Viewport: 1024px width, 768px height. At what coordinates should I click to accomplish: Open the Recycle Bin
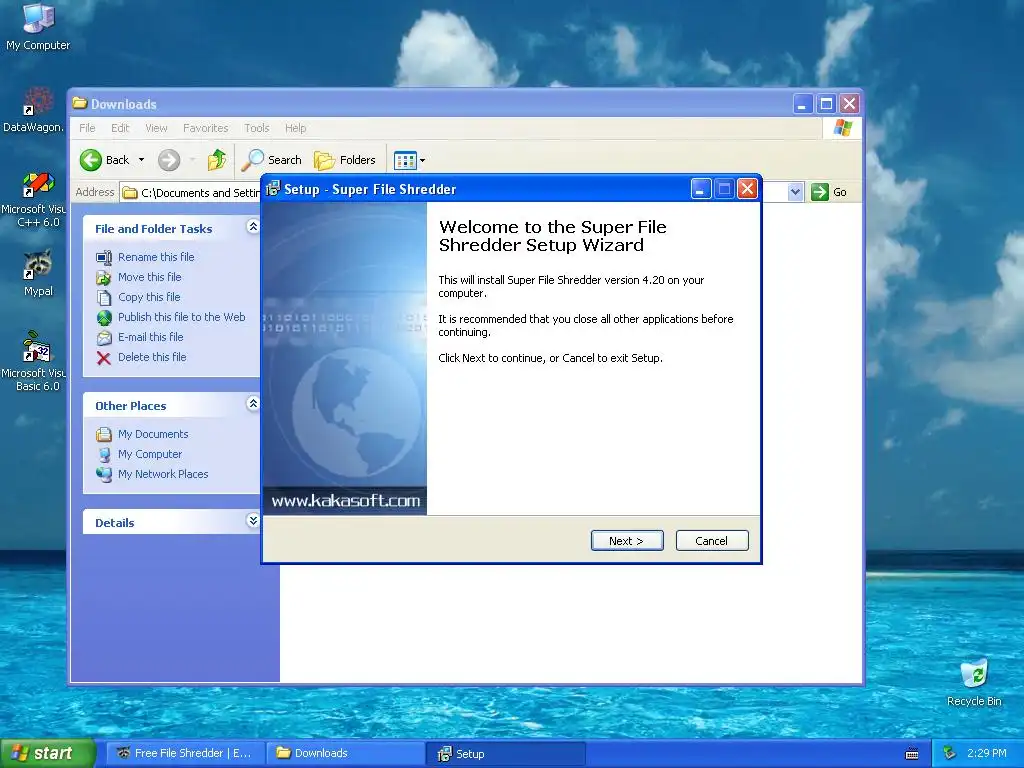[974, 682]
